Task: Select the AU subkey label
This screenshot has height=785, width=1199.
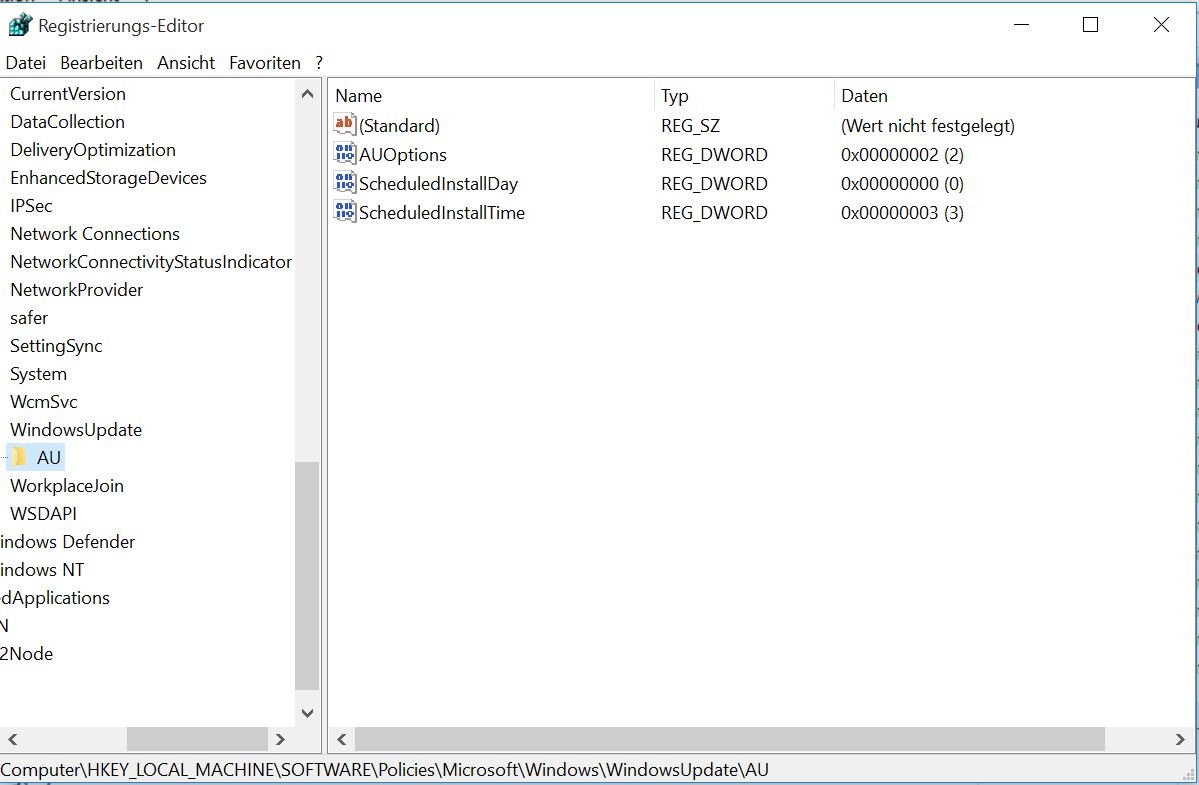Action: point(49,458)
